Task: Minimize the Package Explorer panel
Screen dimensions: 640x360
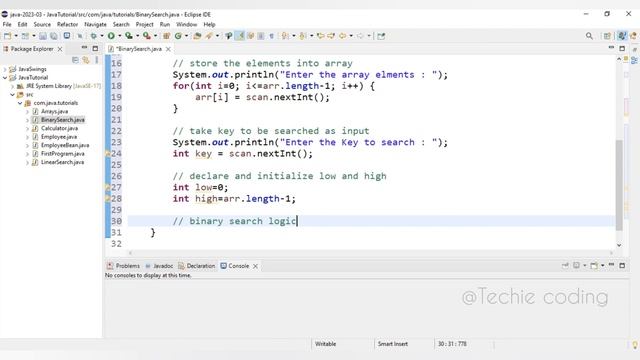Action: click(84, 48)
